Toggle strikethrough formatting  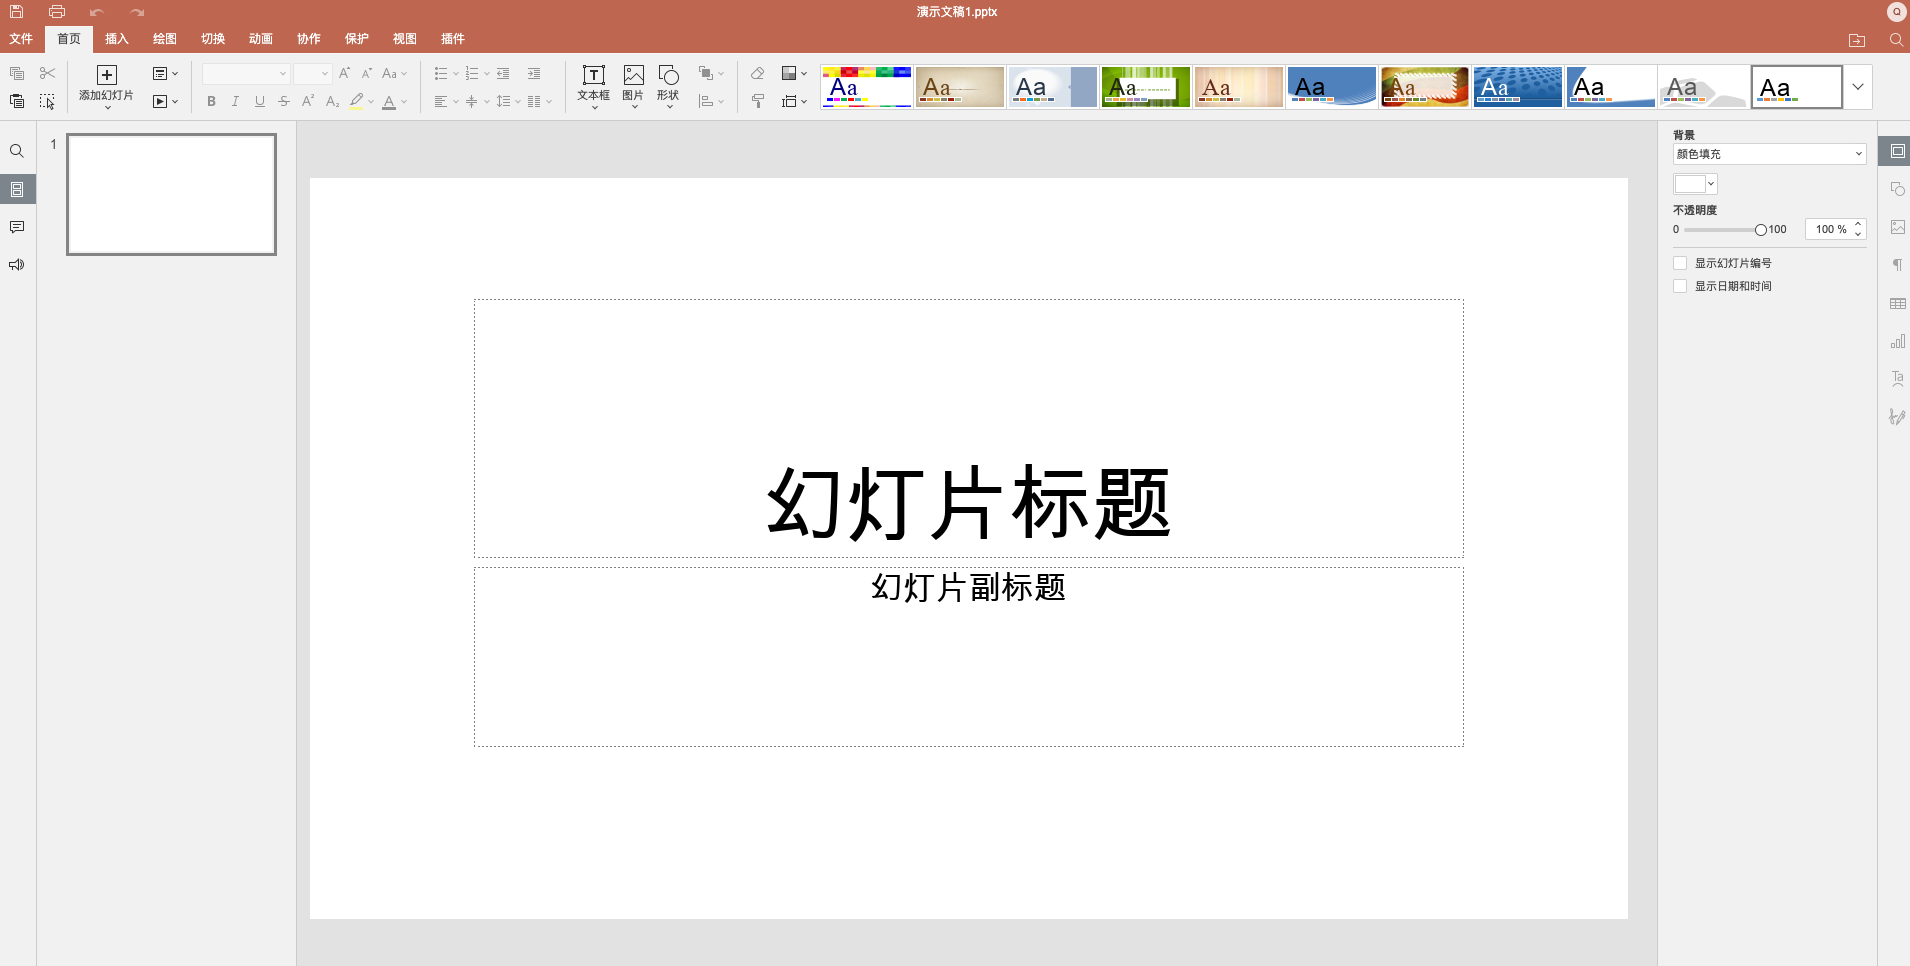(284, 101)
